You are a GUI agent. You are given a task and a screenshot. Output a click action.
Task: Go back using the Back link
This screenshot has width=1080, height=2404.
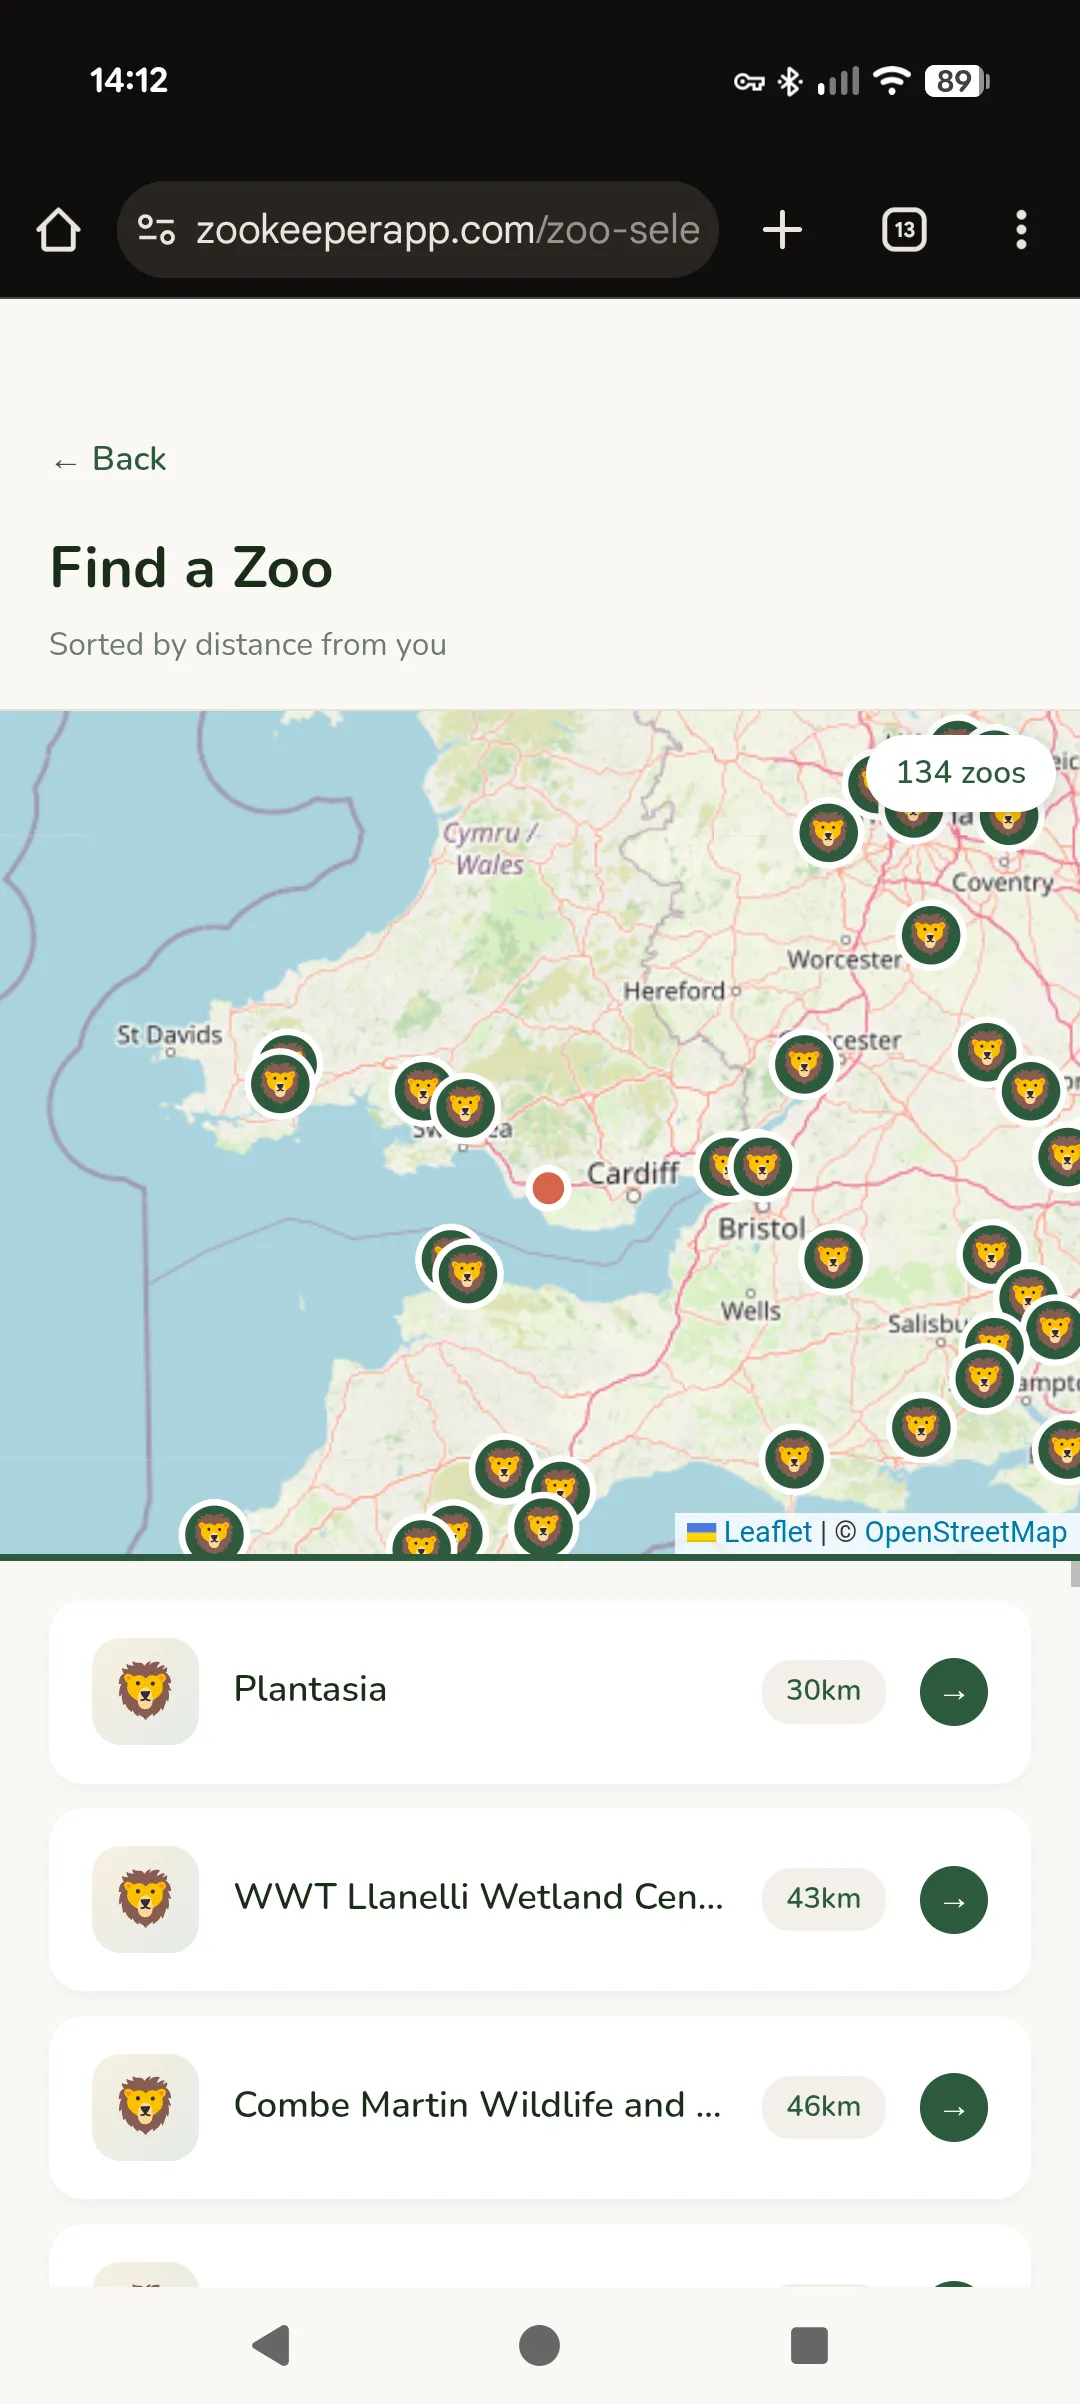(x=110, y=459)
